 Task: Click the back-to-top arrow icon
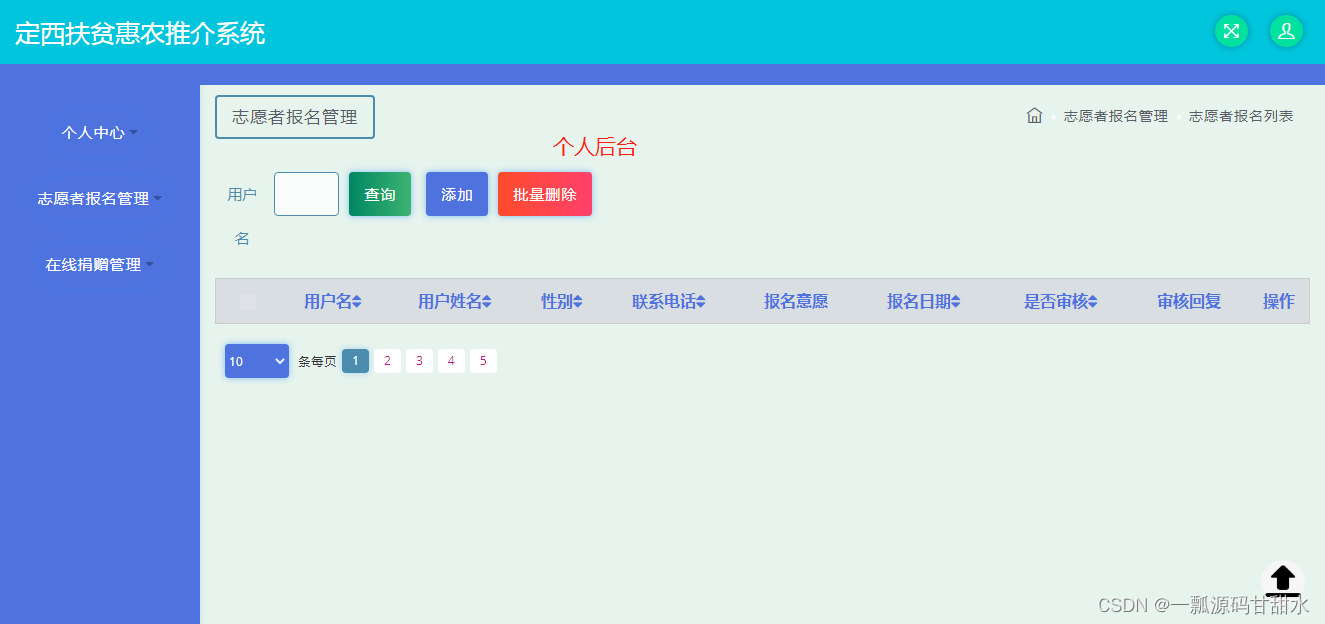(x=1283, y=580)
